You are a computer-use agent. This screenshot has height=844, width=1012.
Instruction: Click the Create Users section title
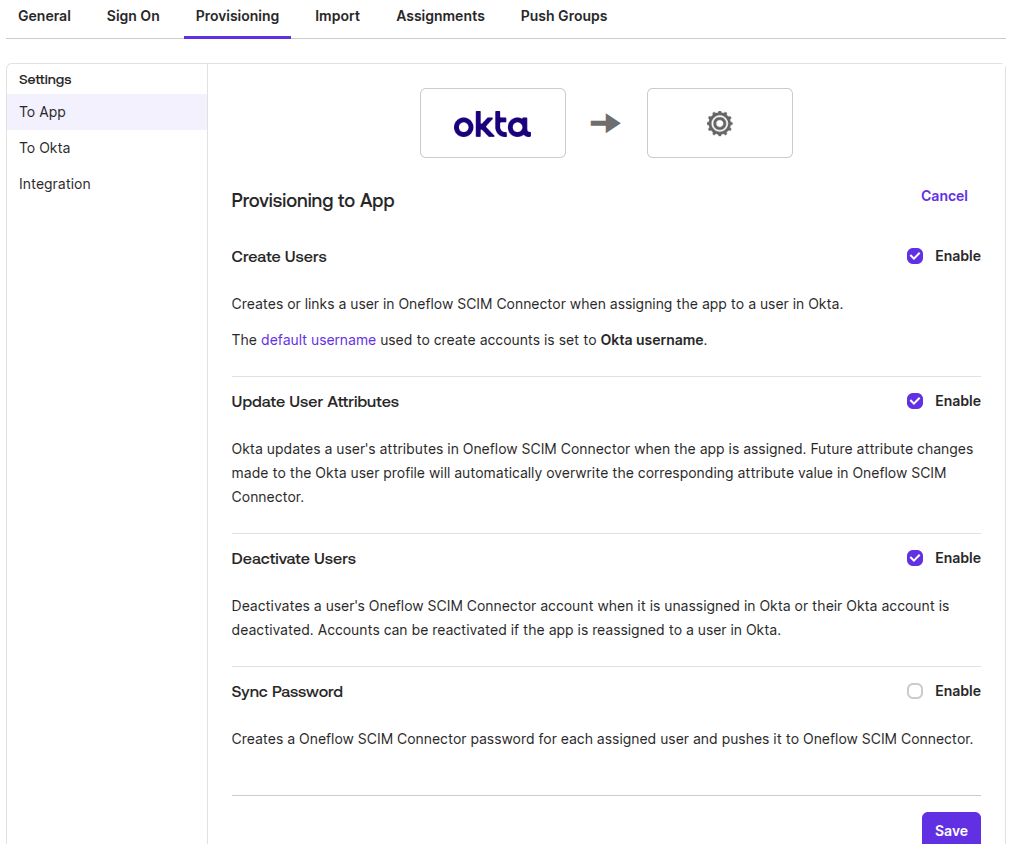[x=279, y=257]
